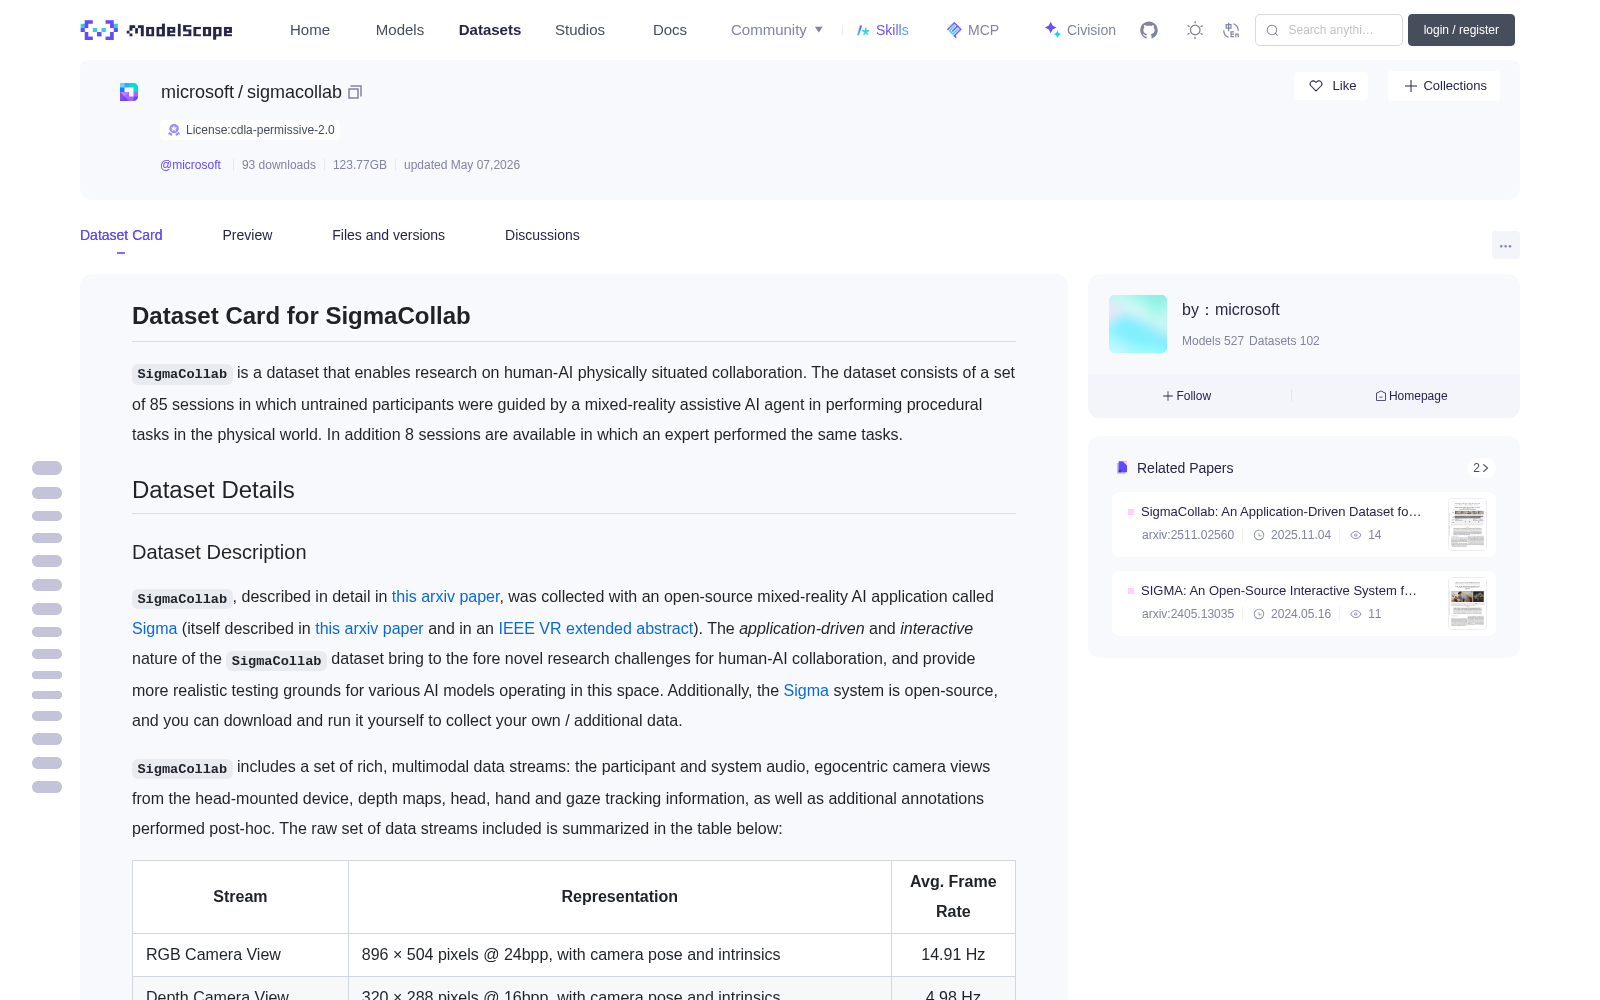Open "this arxiv paper" link after "itself described in"
The height and width of the screenshot is (1000, 1600).
click(x=369, y=628)
